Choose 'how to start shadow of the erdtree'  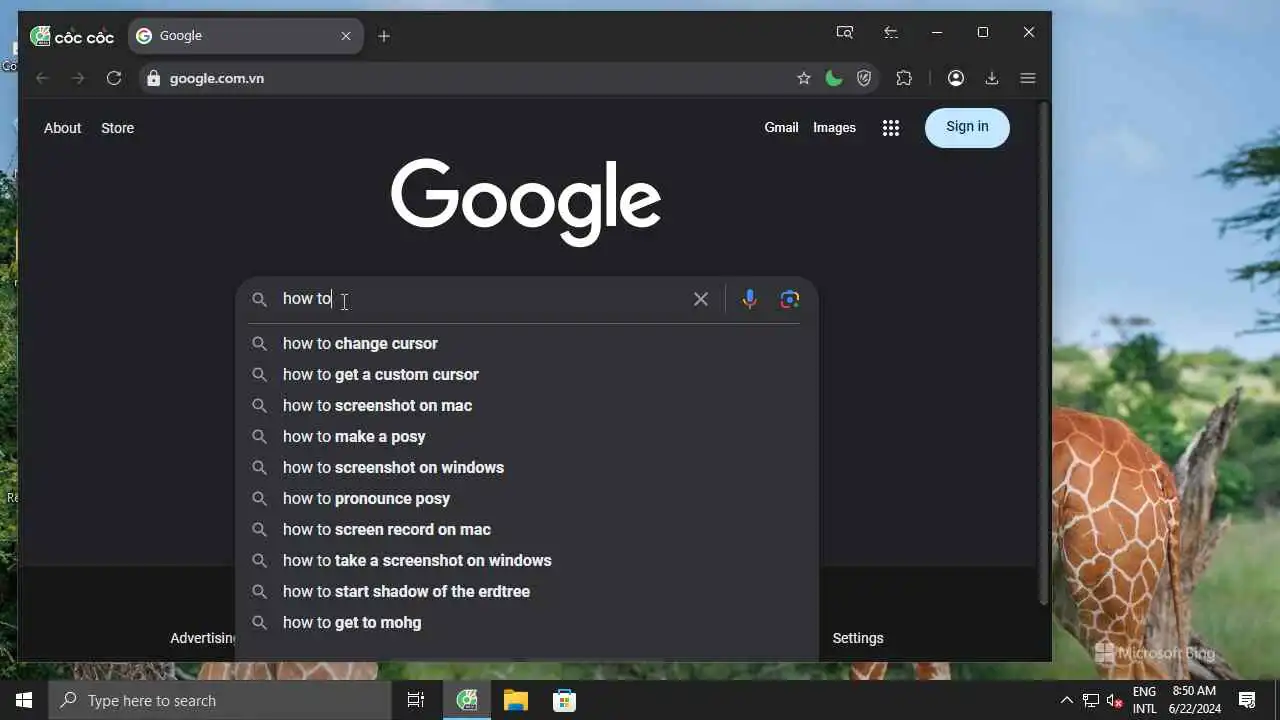pyautogui.click(x=527, y=591)
